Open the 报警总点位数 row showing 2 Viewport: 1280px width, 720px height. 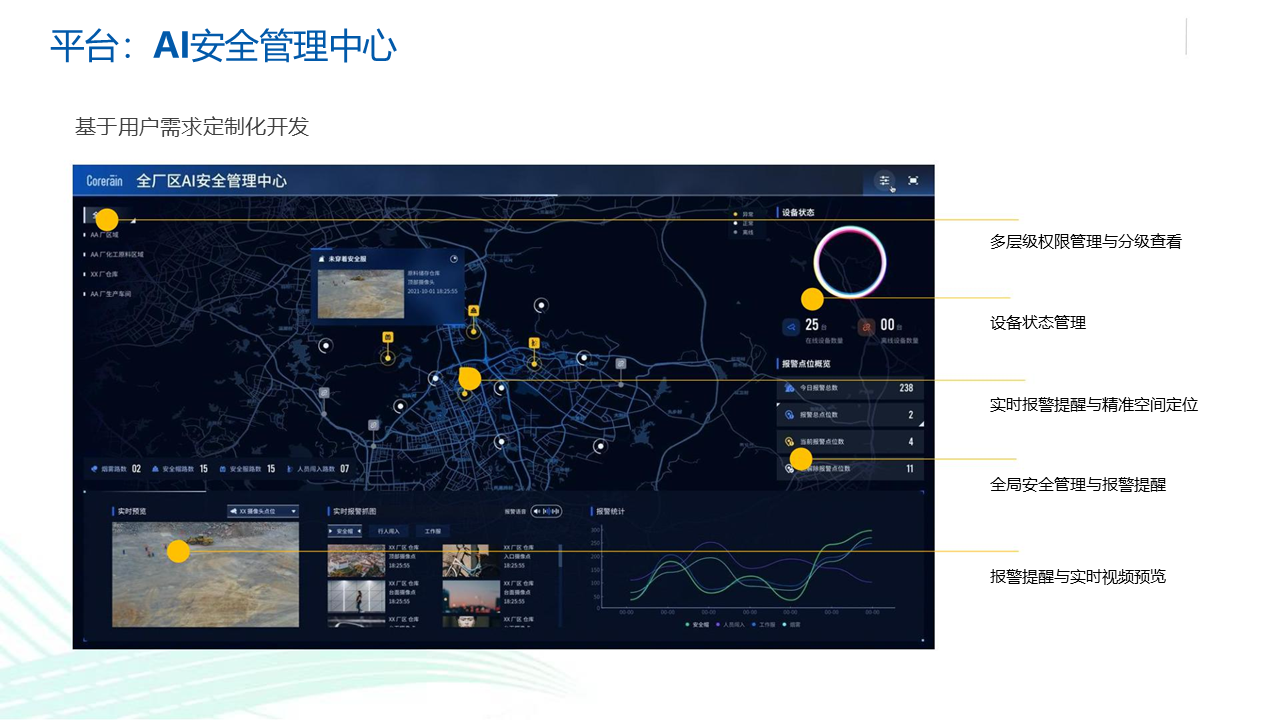coord(850,414)
